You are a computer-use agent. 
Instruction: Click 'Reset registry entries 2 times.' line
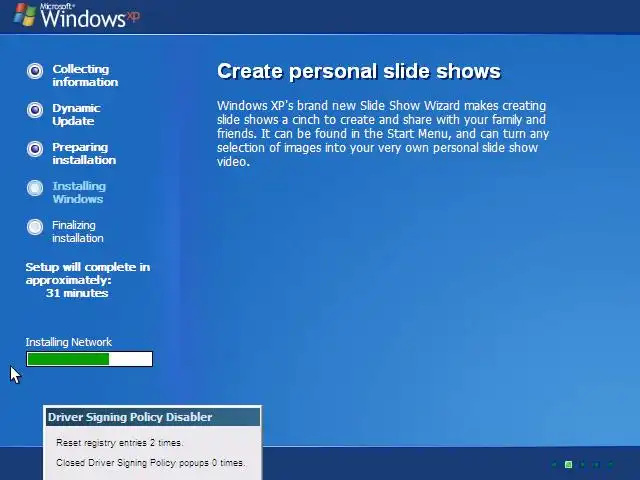(x=120, y=443)
